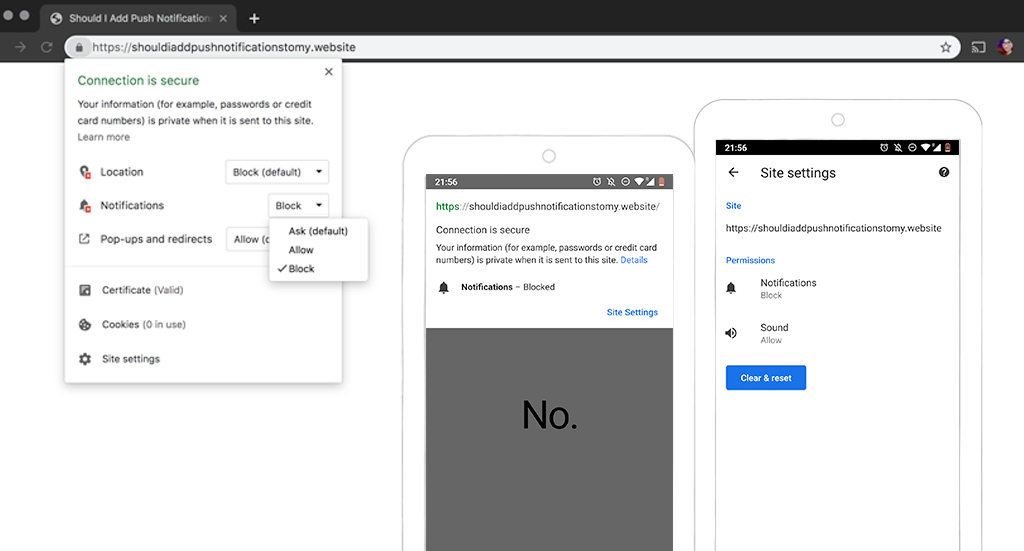Tap the back arrow in Site settings
The height and width of the screenshot is (551, 1024).
point(733,172)
